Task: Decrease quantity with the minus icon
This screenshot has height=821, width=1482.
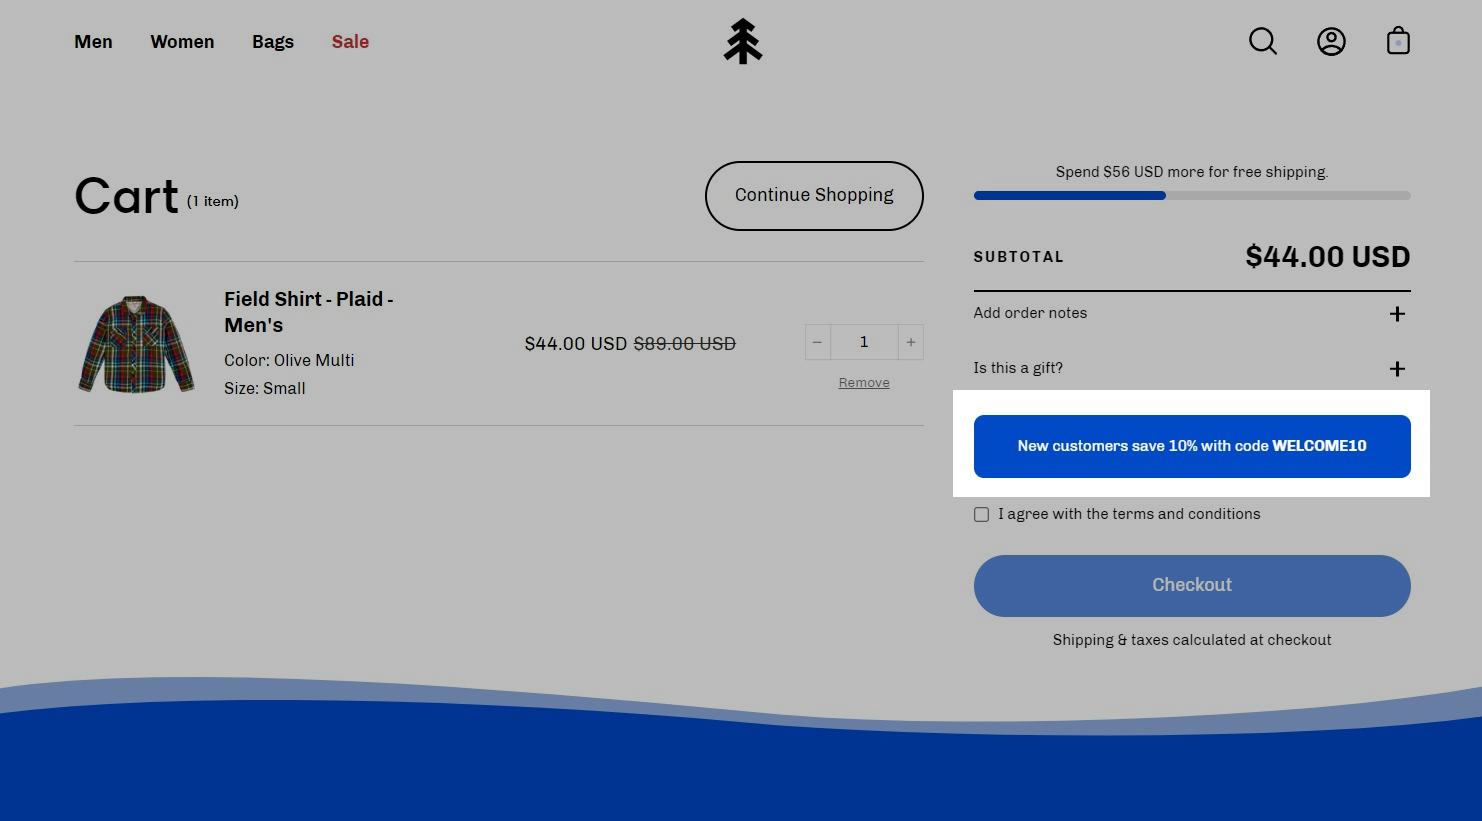Action: [x=817, y=342]
